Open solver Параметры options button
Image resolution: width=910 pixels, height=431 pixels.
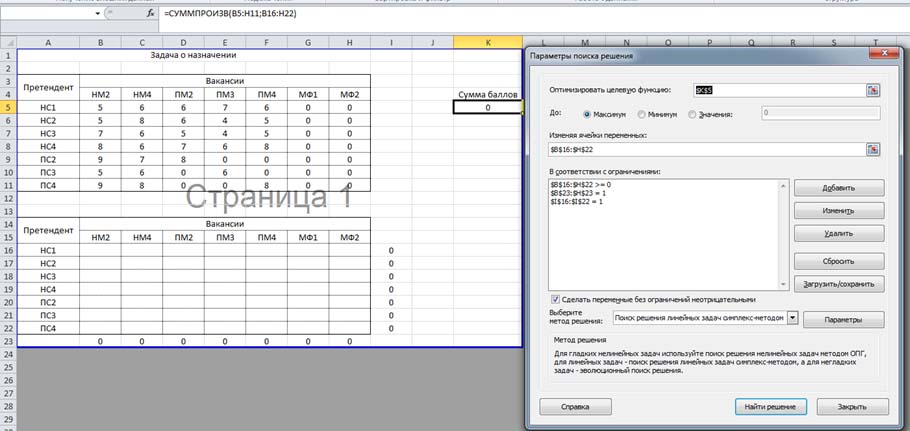(x=843, y=320)
